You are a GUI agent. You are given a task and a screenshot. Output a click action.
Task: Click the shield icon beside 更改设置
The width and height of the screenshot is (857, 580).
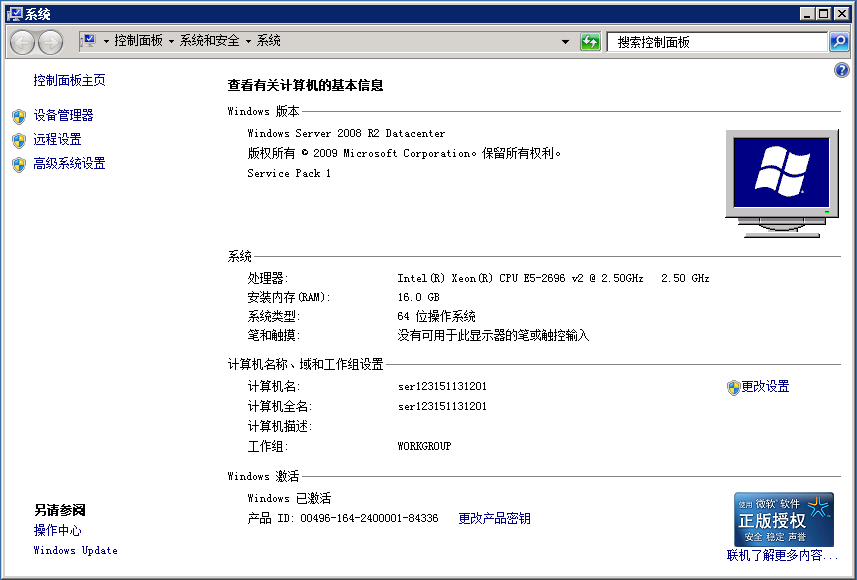734,387
